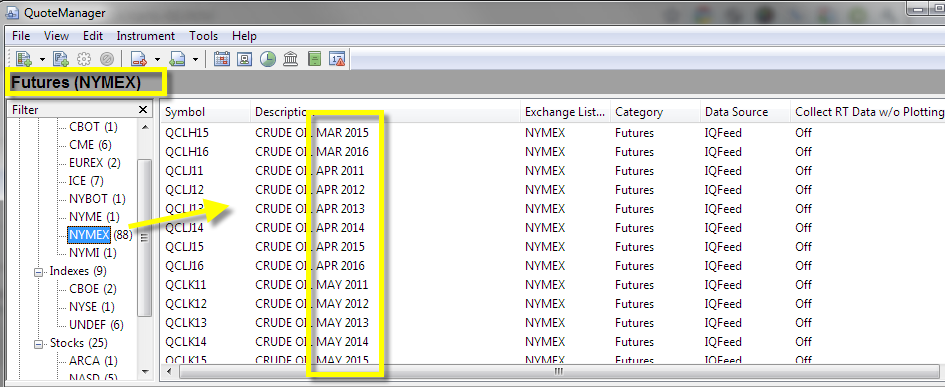The image size is (945, 387).
Task: Click the computer monitor toolbar icon
Action: tap(245, 58)
